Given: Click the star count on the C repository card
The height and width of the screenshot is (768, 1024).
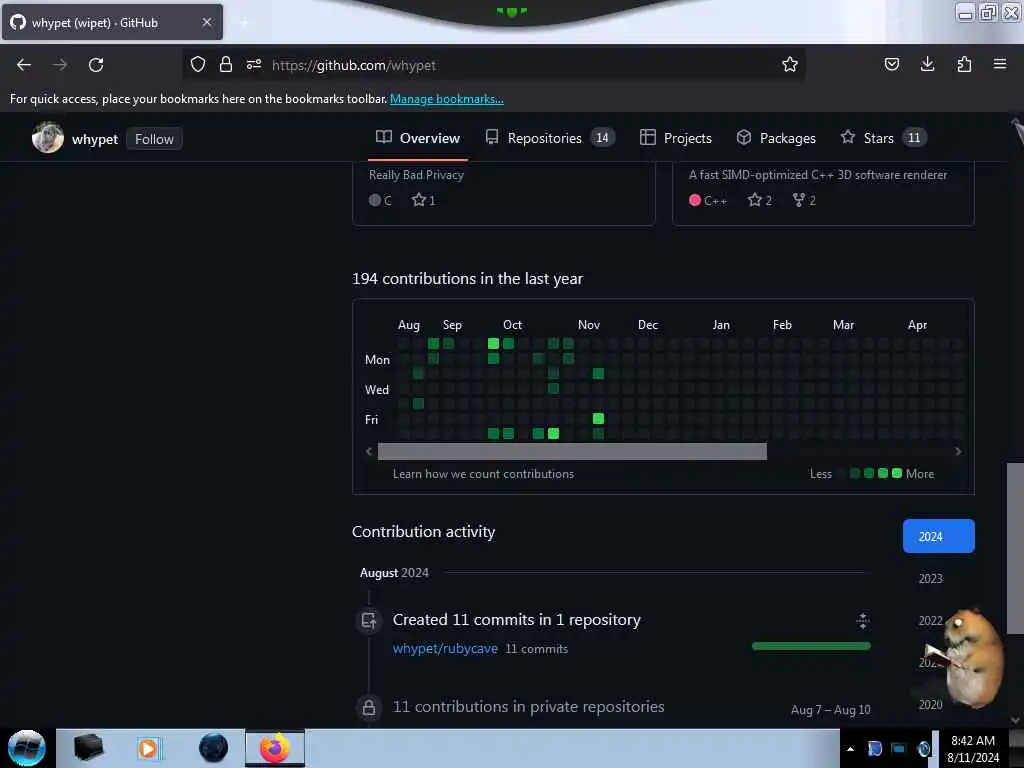Looking at the screenshot, I should [x=423, y=200].
